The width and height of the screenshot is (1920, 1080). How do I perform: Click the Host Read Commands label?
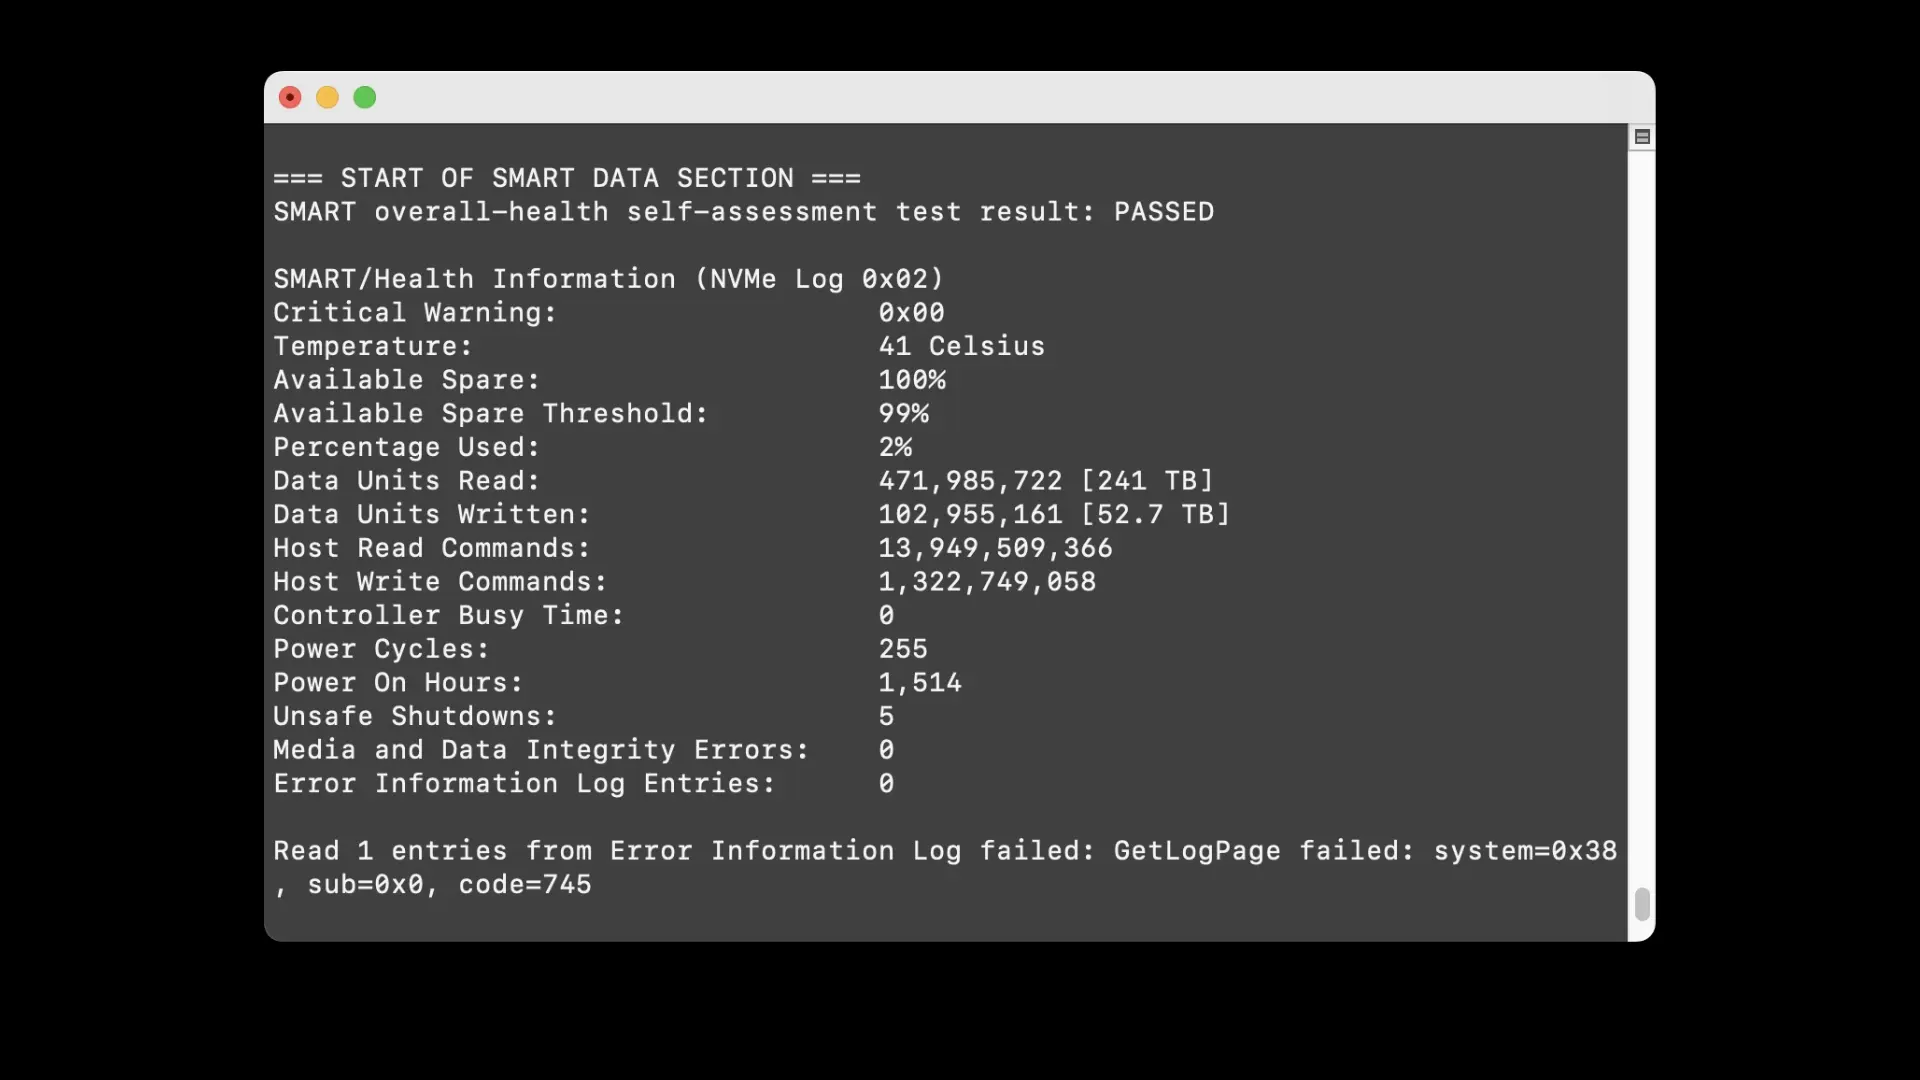pos(432,548)
